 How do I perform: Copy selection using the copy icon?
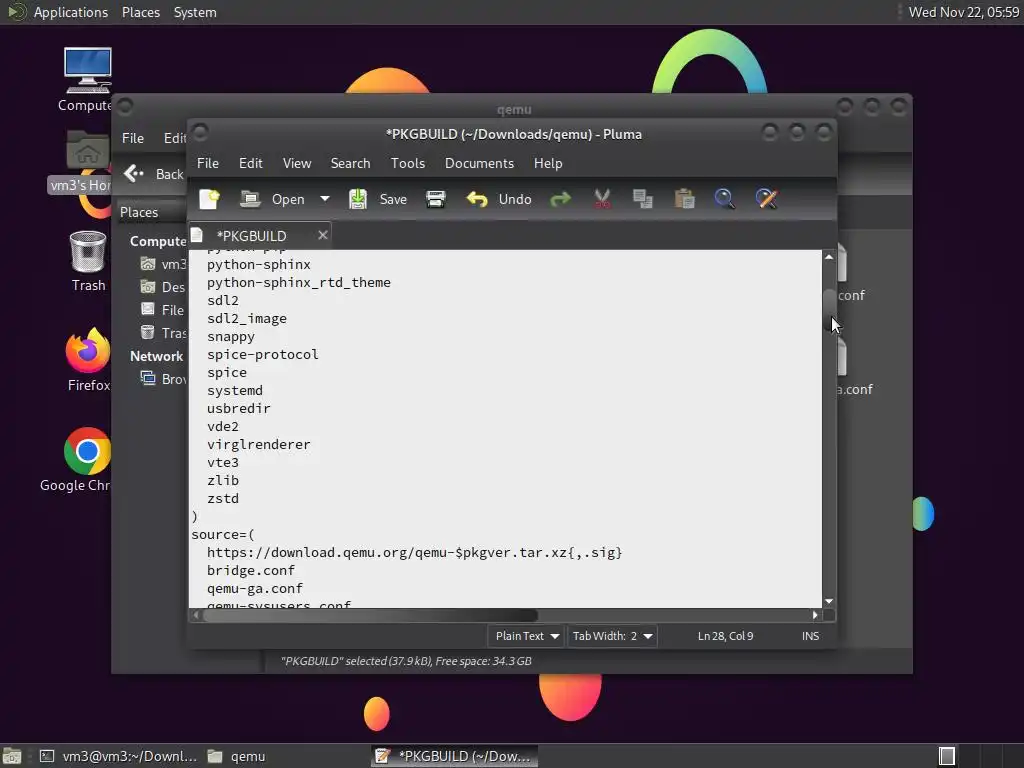[x=643, y=199]
